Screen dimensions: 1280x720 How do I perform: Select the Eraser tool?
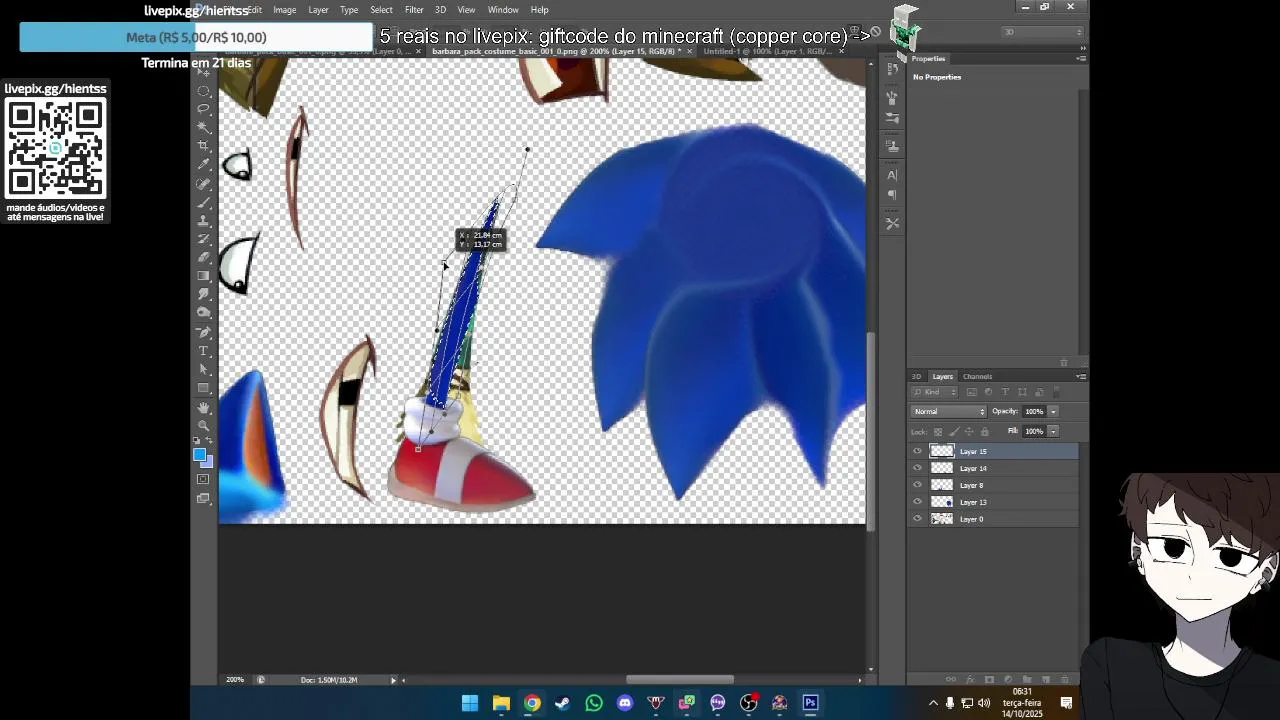[x=204, y=257]
